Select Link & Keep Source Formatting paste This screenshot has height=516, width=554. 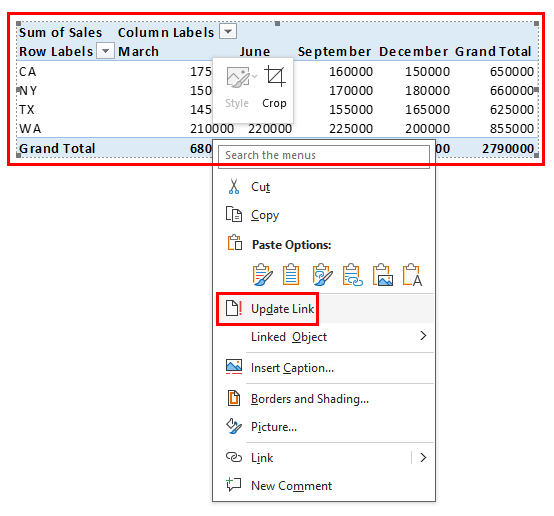click(322, 275)
